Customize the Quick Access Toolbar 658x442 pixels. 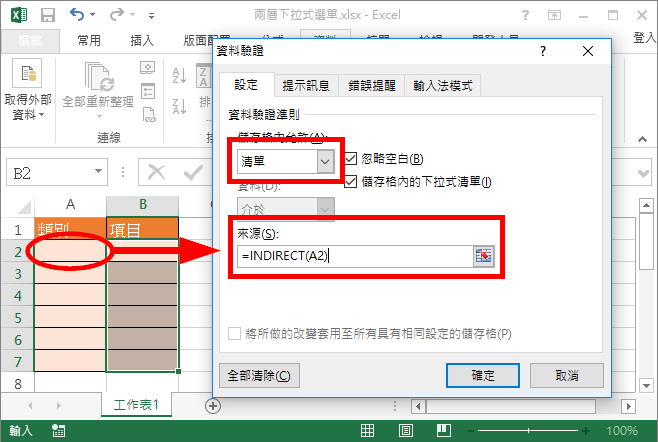[x=151, y=16]
